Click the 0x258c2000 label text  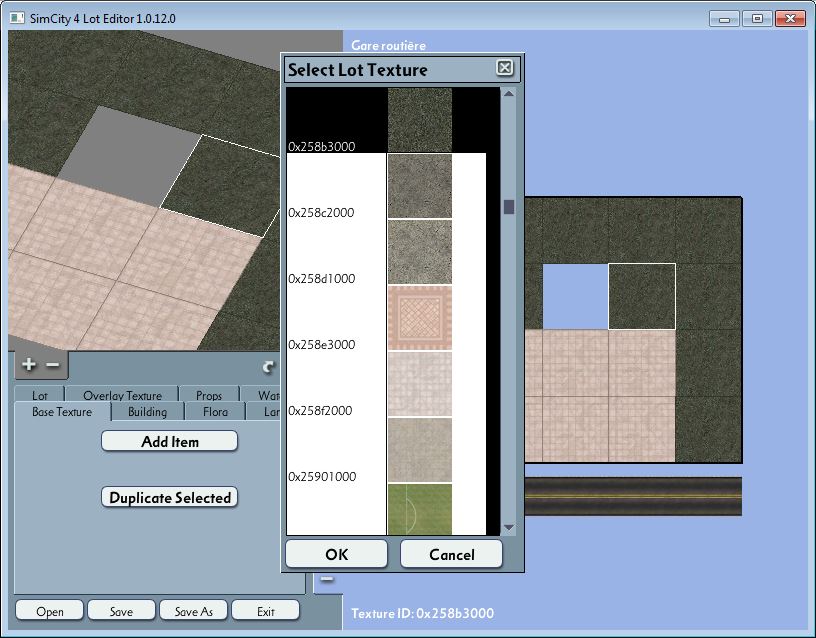coord(321,212)
